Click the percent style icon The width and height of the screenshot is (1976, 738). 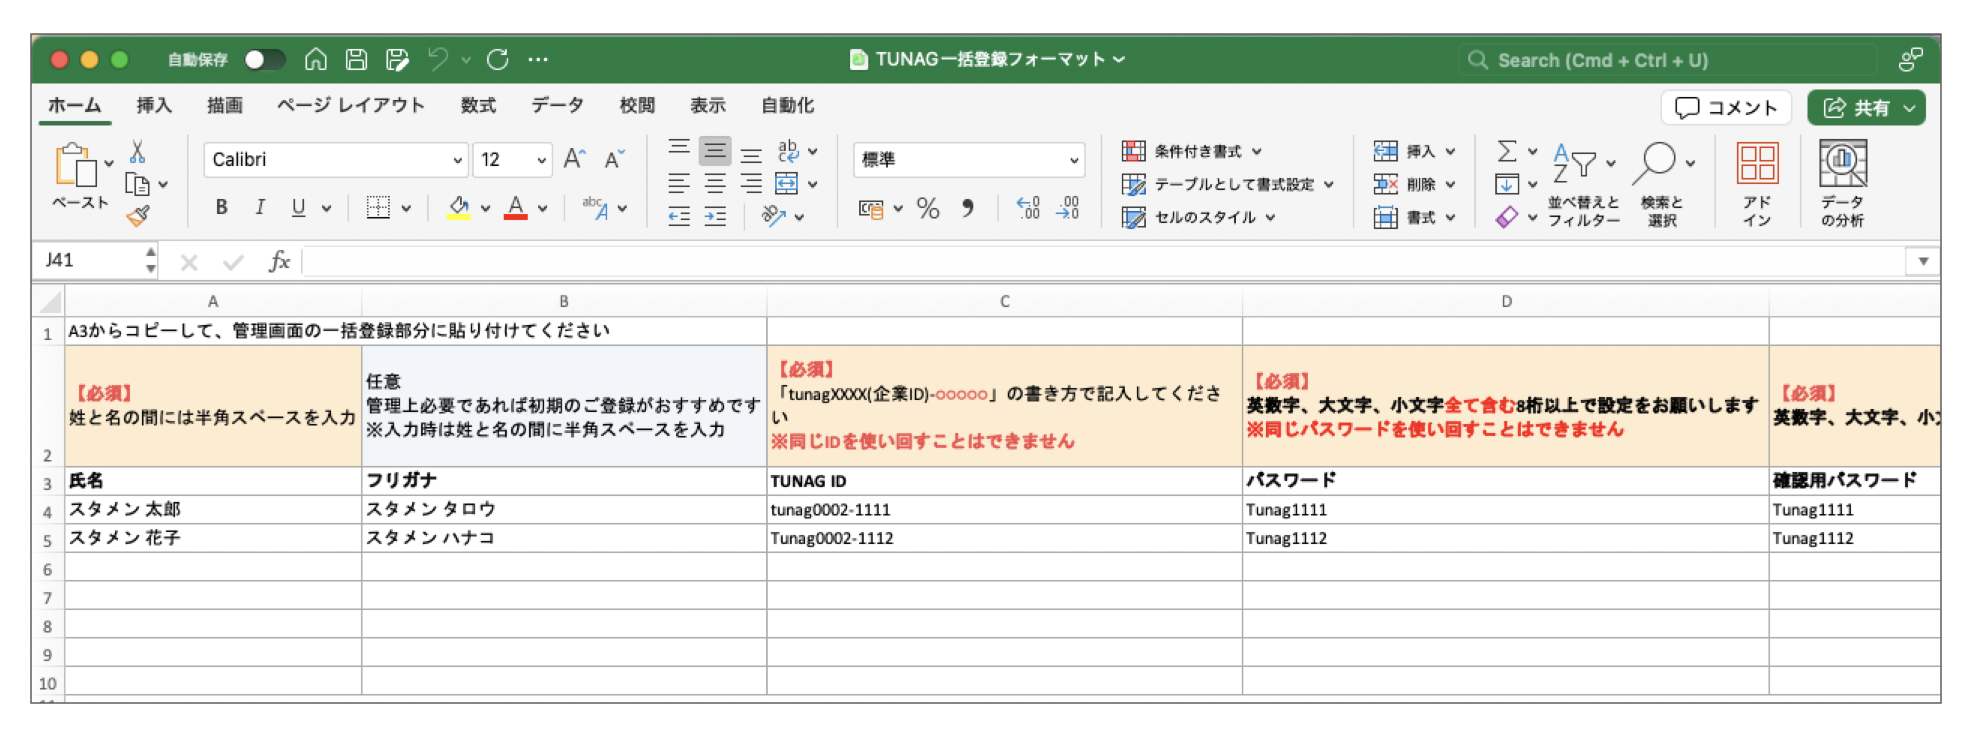[x=928, y=208]
